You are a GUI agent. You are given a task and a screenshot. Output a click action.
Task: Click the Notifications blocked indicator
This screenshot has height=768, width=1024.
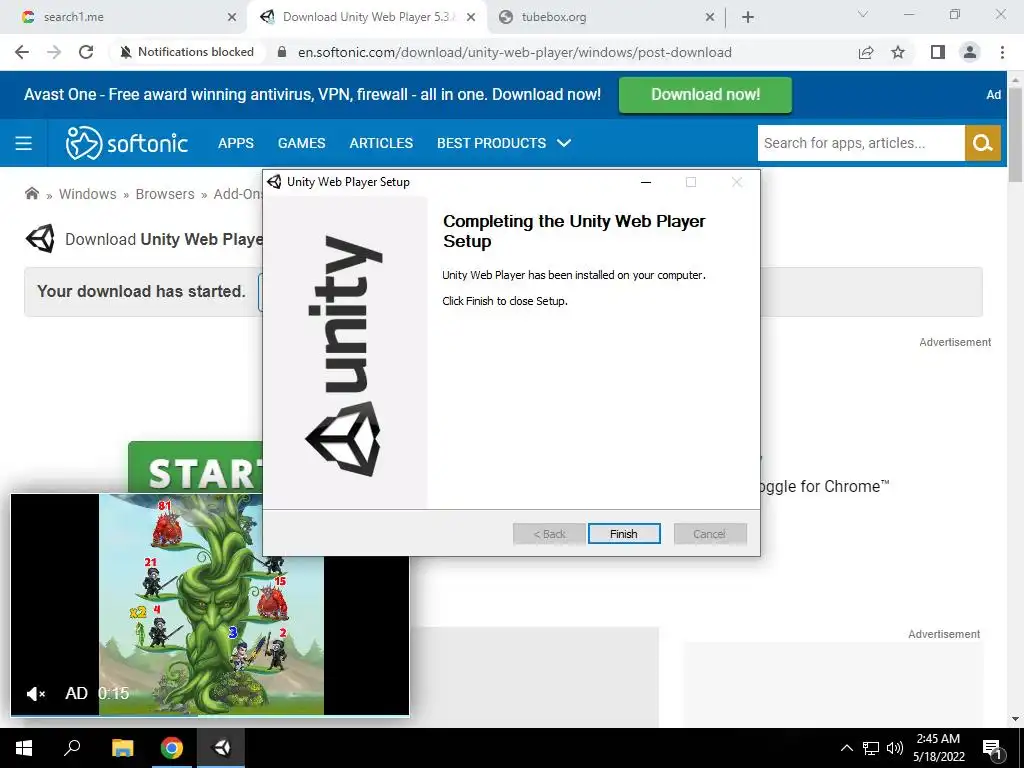point(187,52)
